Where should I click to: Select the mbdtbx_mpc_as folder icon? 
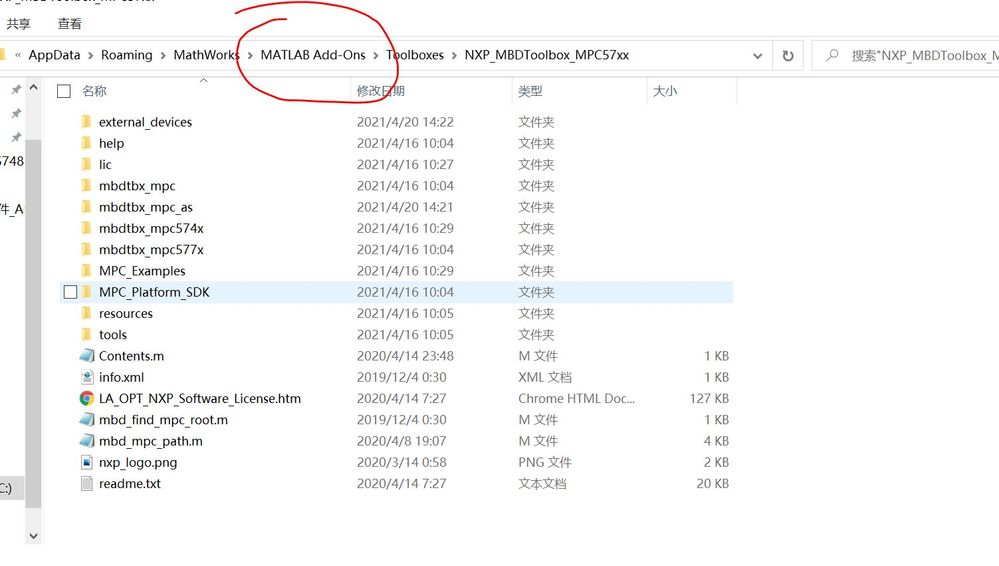pos(87,207)
